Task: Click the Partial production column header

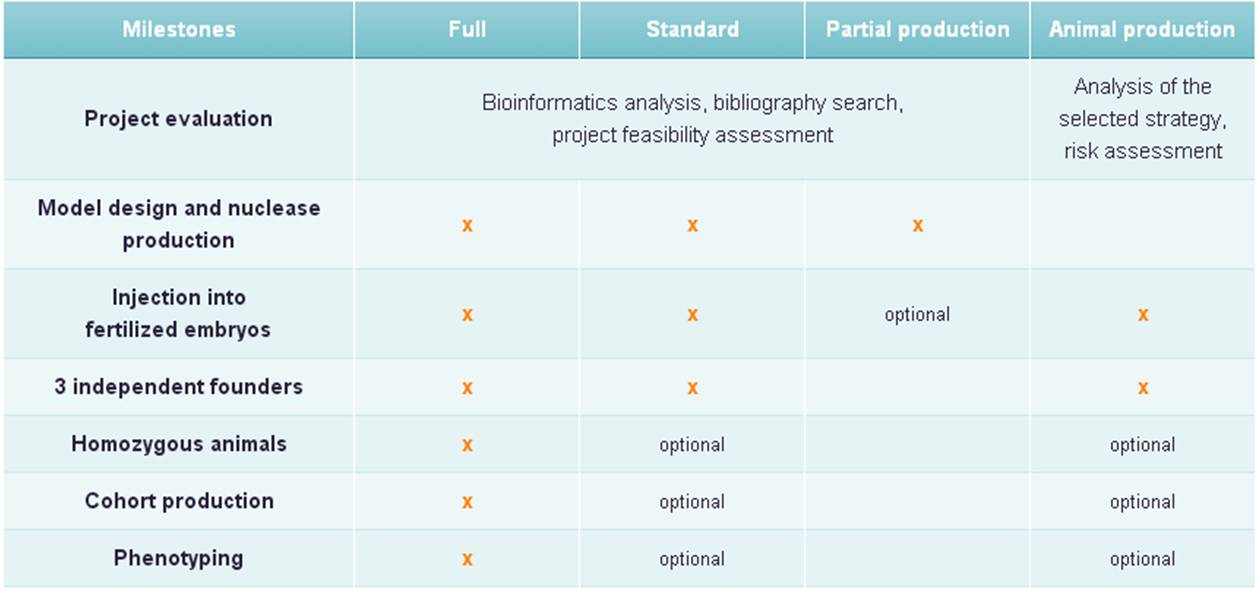Action: coord(917,29)
